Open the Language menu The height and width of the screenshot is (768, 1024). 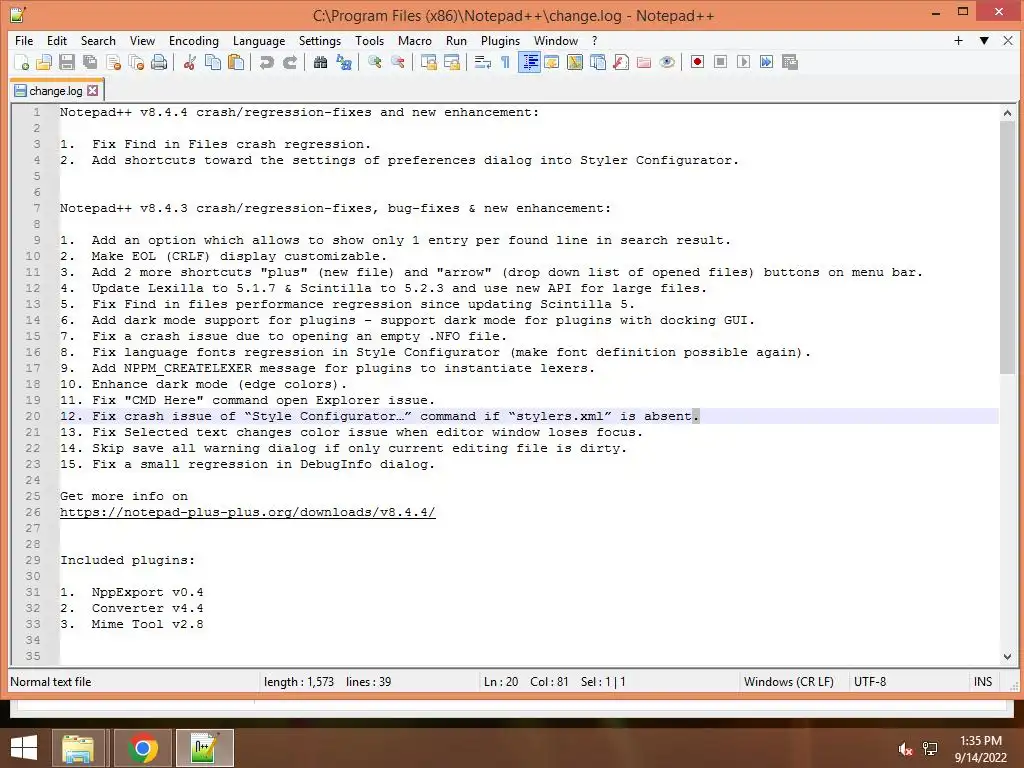click(x=259, y=40)
